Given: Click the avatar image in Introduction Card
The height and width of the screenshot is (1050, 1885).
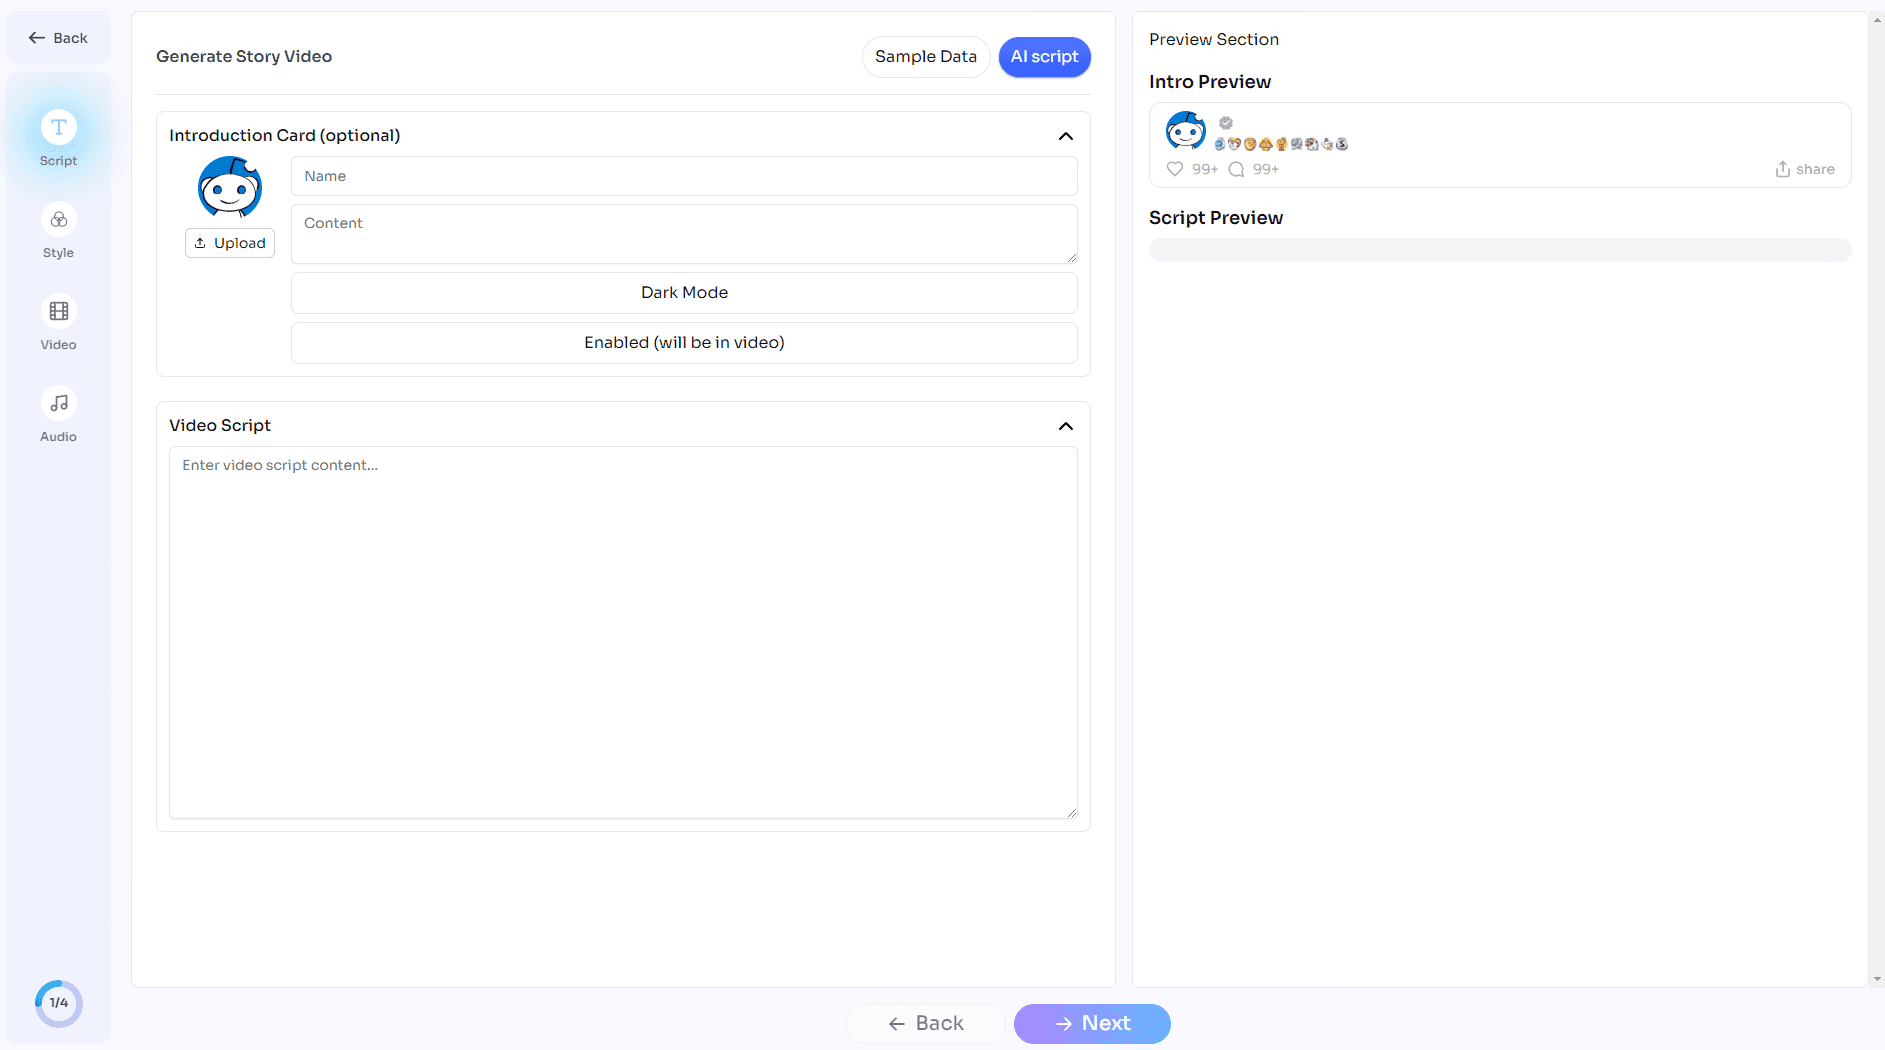Looking at the screenshot, I should [230, 187].
